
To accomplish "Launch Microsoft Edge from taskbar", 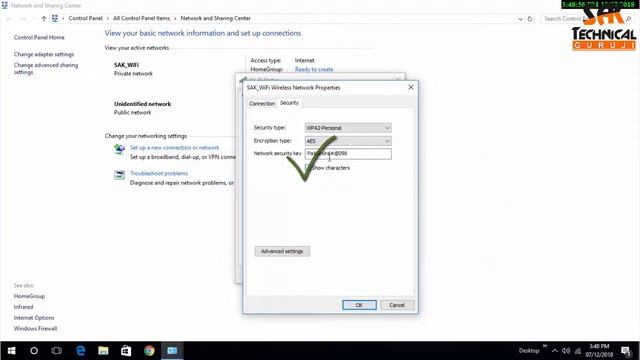I will pyautogui.click(x=80, y=351).
